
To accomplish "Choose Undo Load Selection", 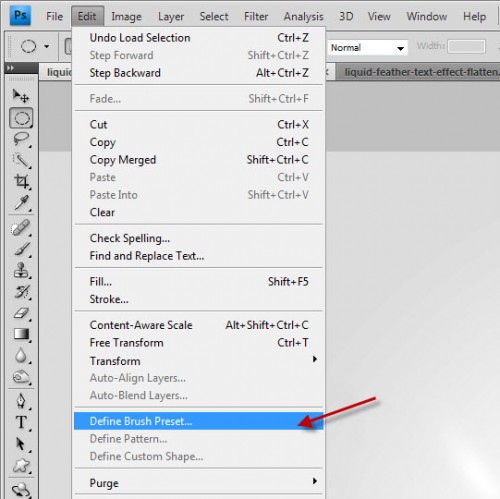I will 198,38.
